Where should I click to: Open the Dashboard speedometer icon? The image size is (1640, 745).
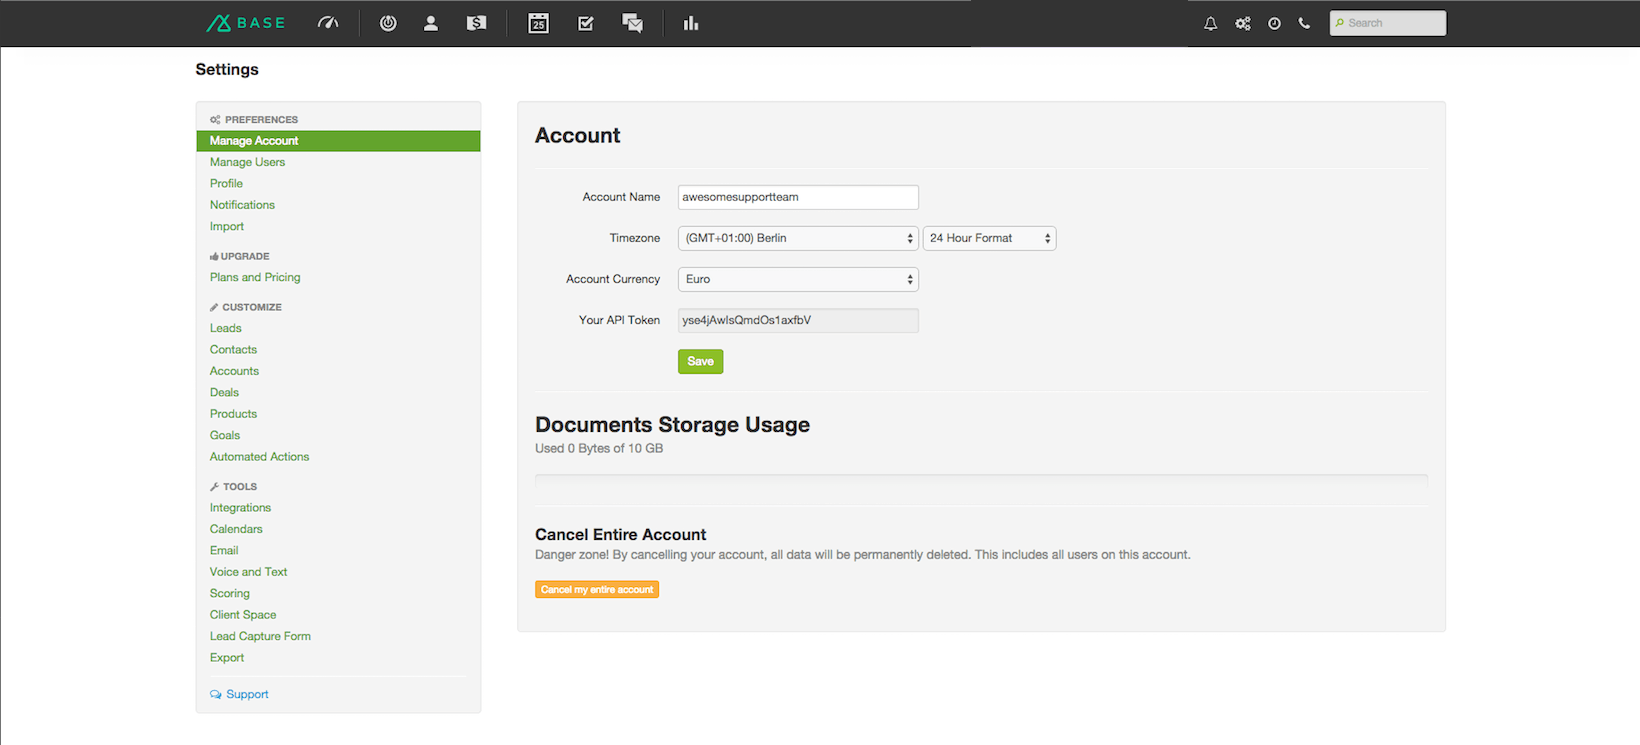pos(328,23)
